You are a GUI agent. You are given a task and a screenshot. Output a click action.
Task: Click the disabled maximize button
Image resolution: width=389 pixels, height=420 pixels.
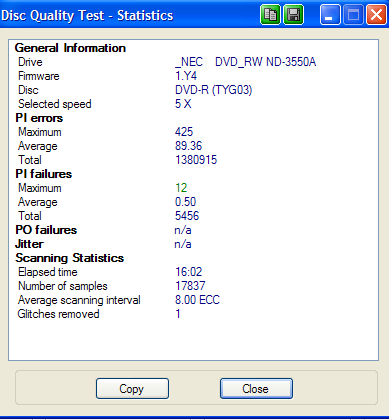click(x=353, y=15)
